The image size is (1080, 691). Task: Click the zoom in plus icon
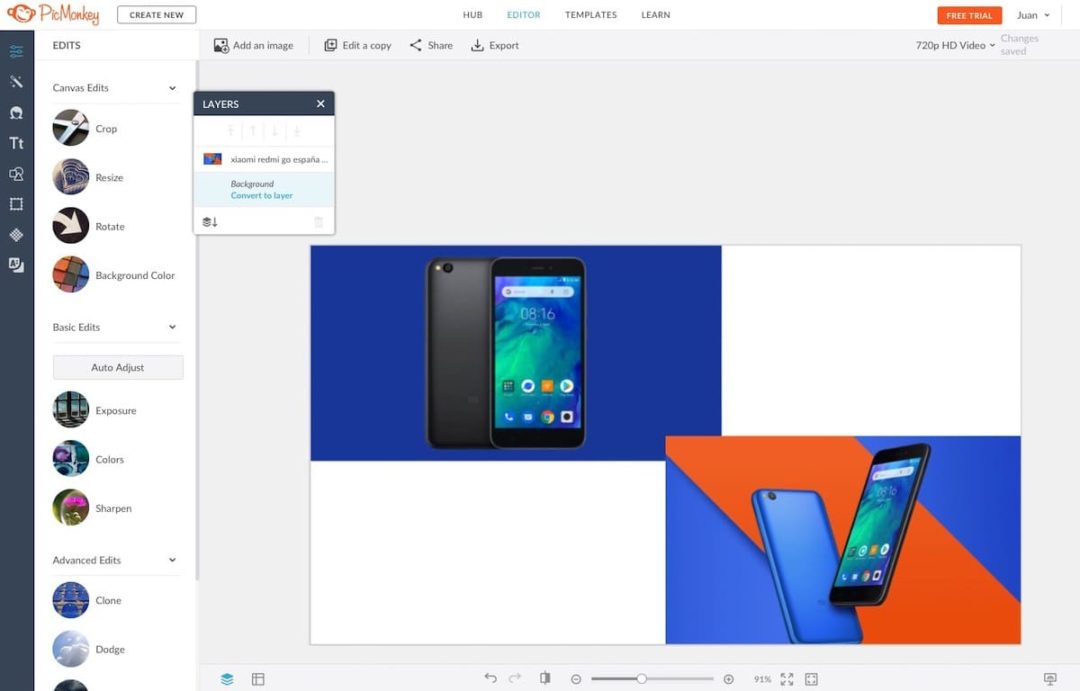pos(728,679)
